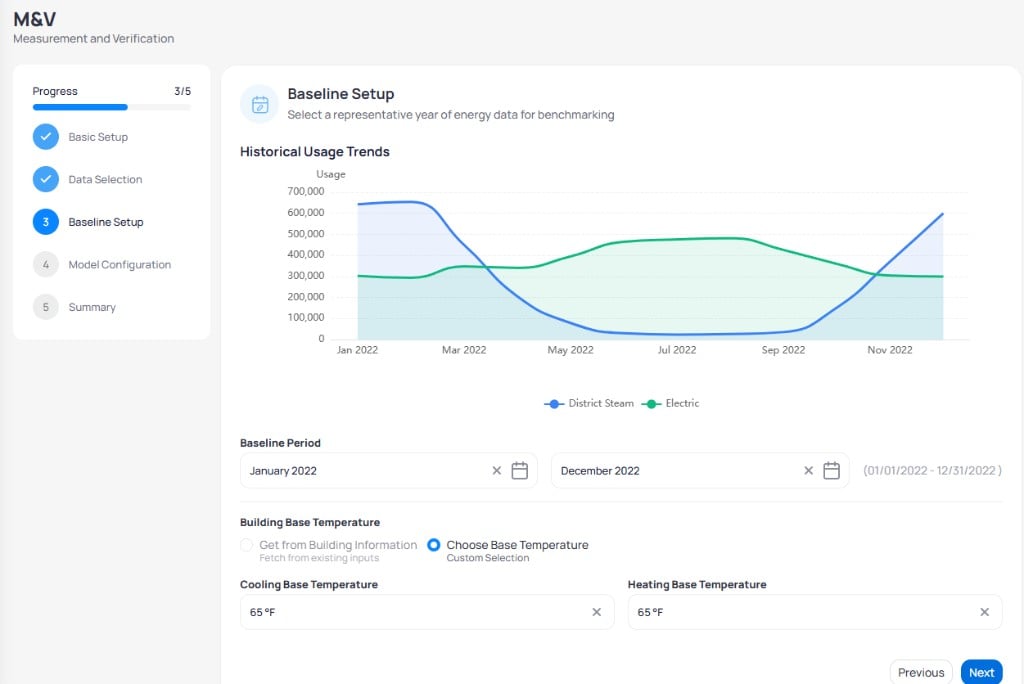The image size is (1024, 684).
Task: Open the start date calendar picker icon
Action: pos(519,470)
